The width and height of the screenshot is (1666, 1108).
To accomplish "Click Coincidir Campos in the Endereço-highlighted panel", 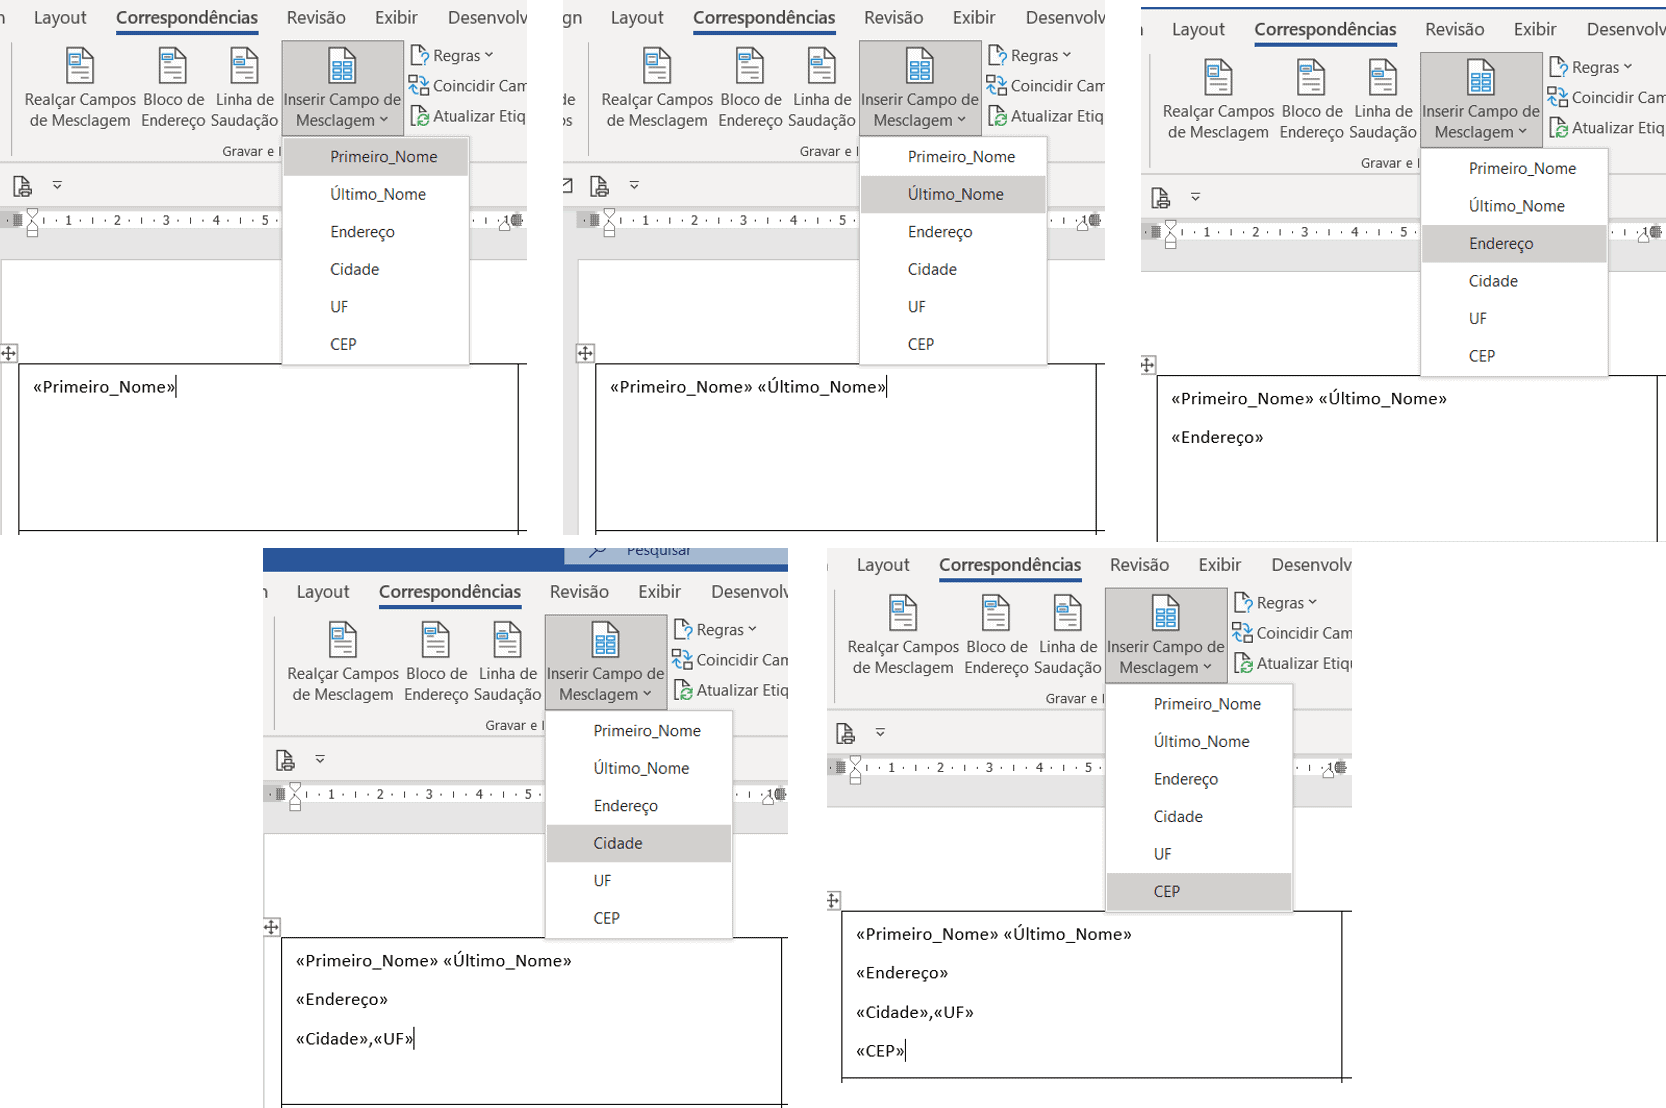I will pyautogui.click(x=1605, y=98).
